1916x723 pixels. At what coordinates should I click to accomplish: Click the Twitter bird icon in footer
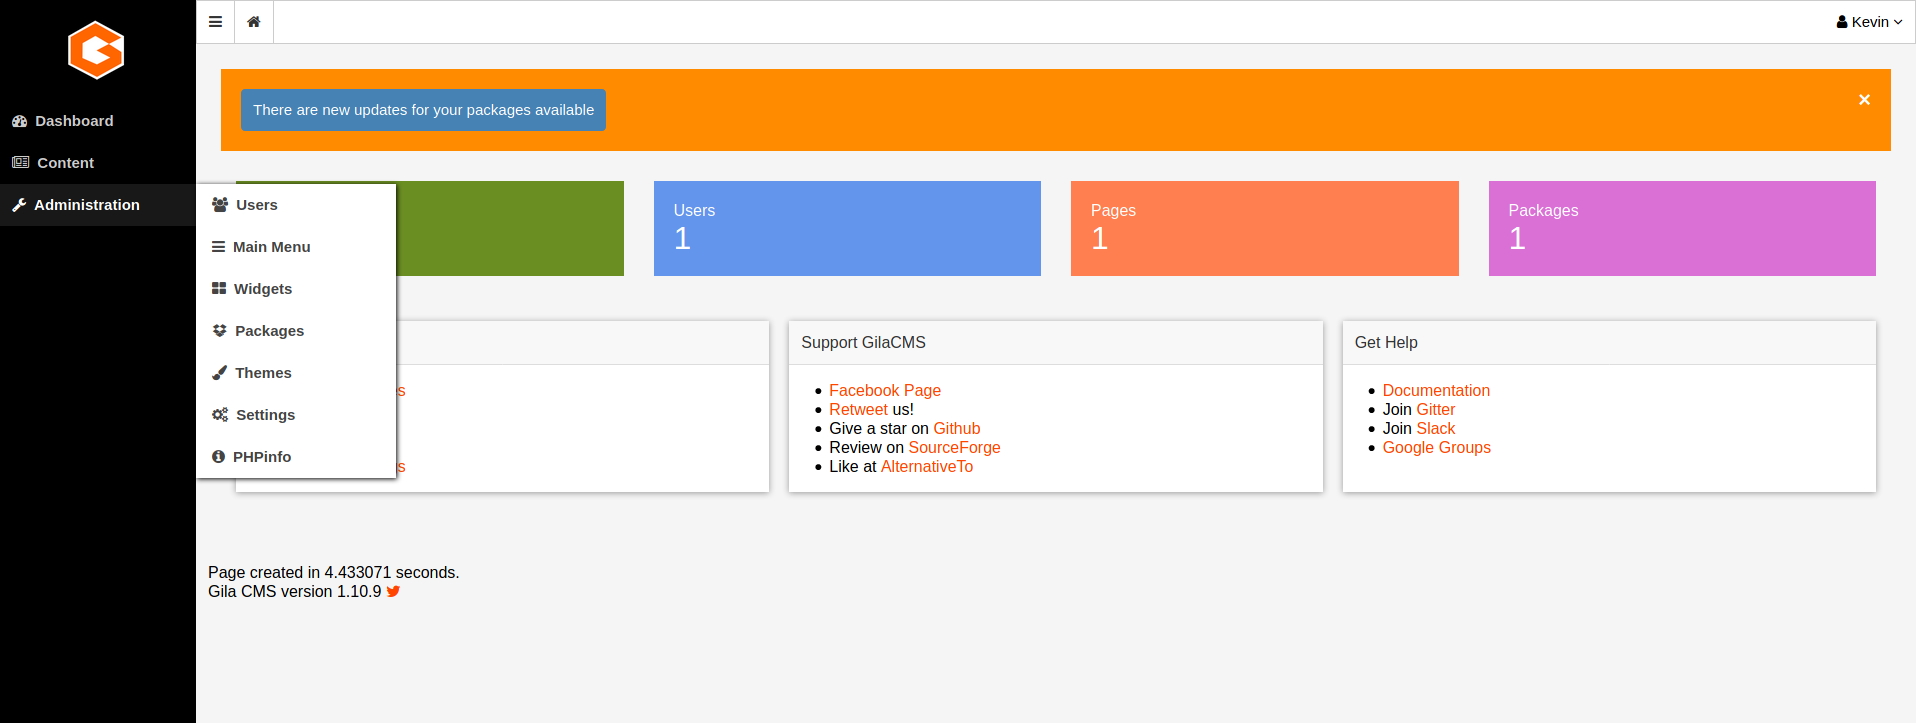coord(393,591)
